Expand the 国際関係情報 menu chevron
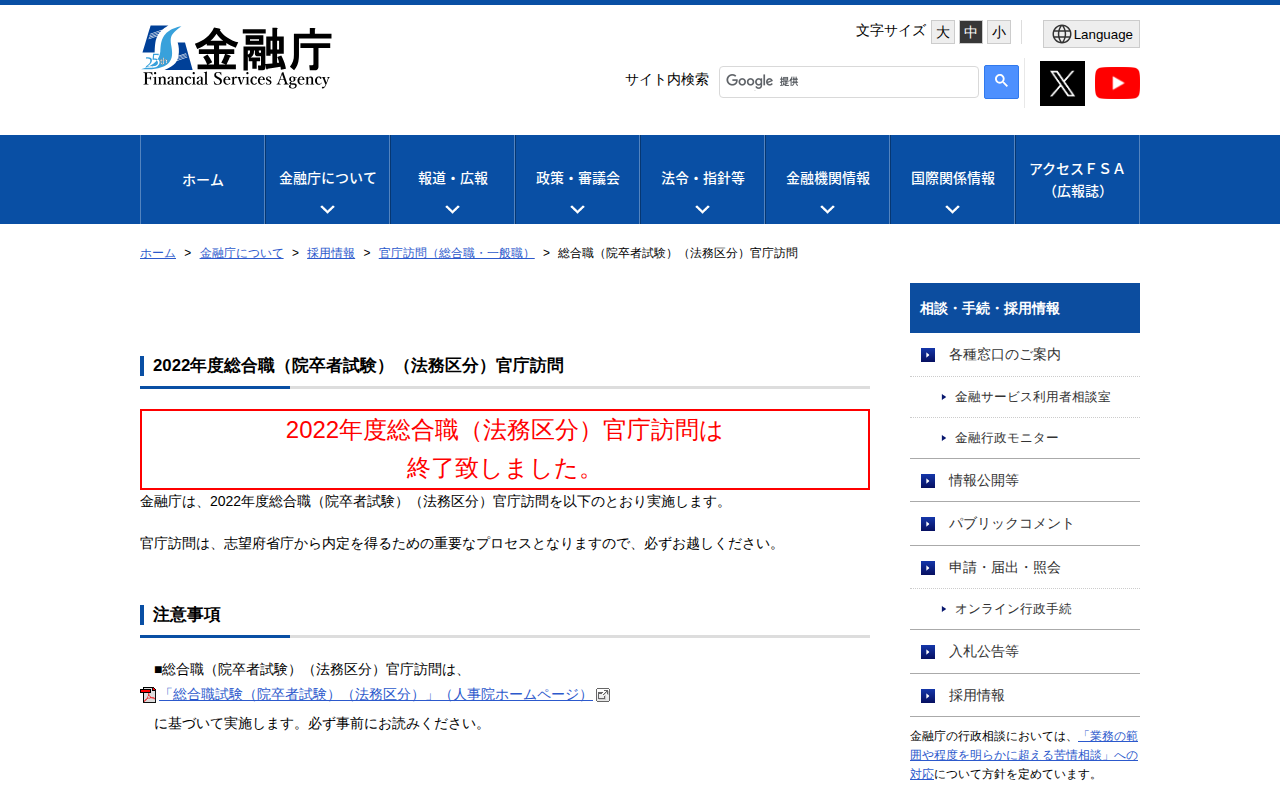 click(x=952, y=210)
